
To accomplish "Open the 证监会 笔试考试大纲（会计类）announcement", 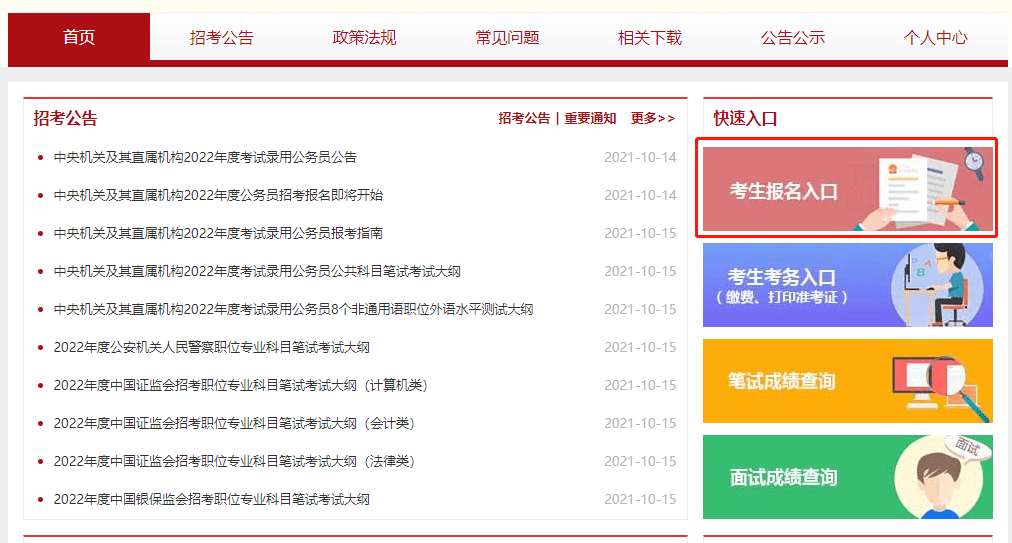I will pos(234,424).
